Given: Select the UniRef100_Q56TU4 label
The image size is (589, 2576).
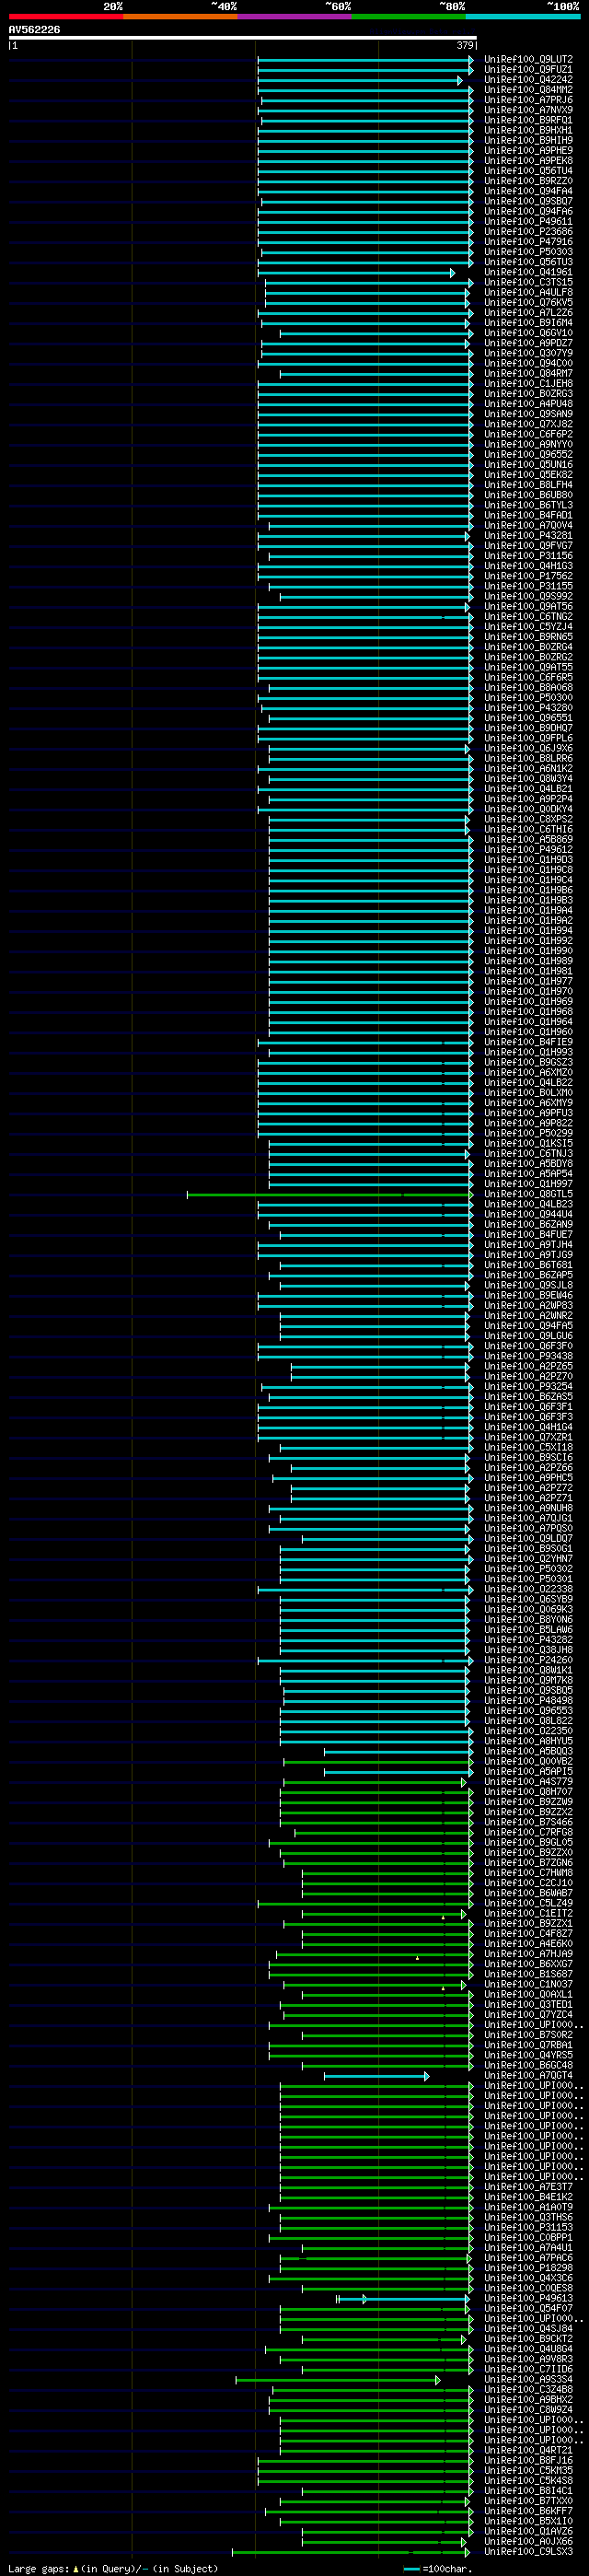Looking at the screenshot, I should click(x=529, y=171).
